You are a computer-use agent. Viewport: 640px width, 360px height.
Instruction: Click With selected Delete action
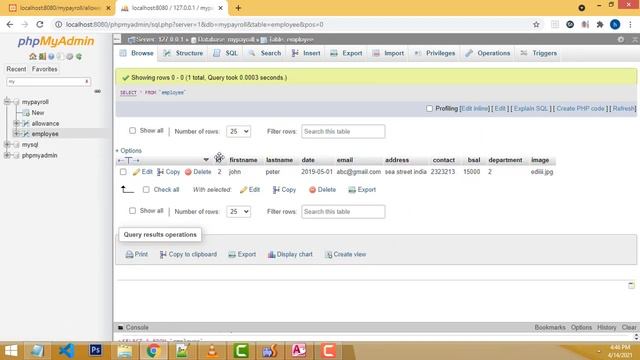coord(322,190)
